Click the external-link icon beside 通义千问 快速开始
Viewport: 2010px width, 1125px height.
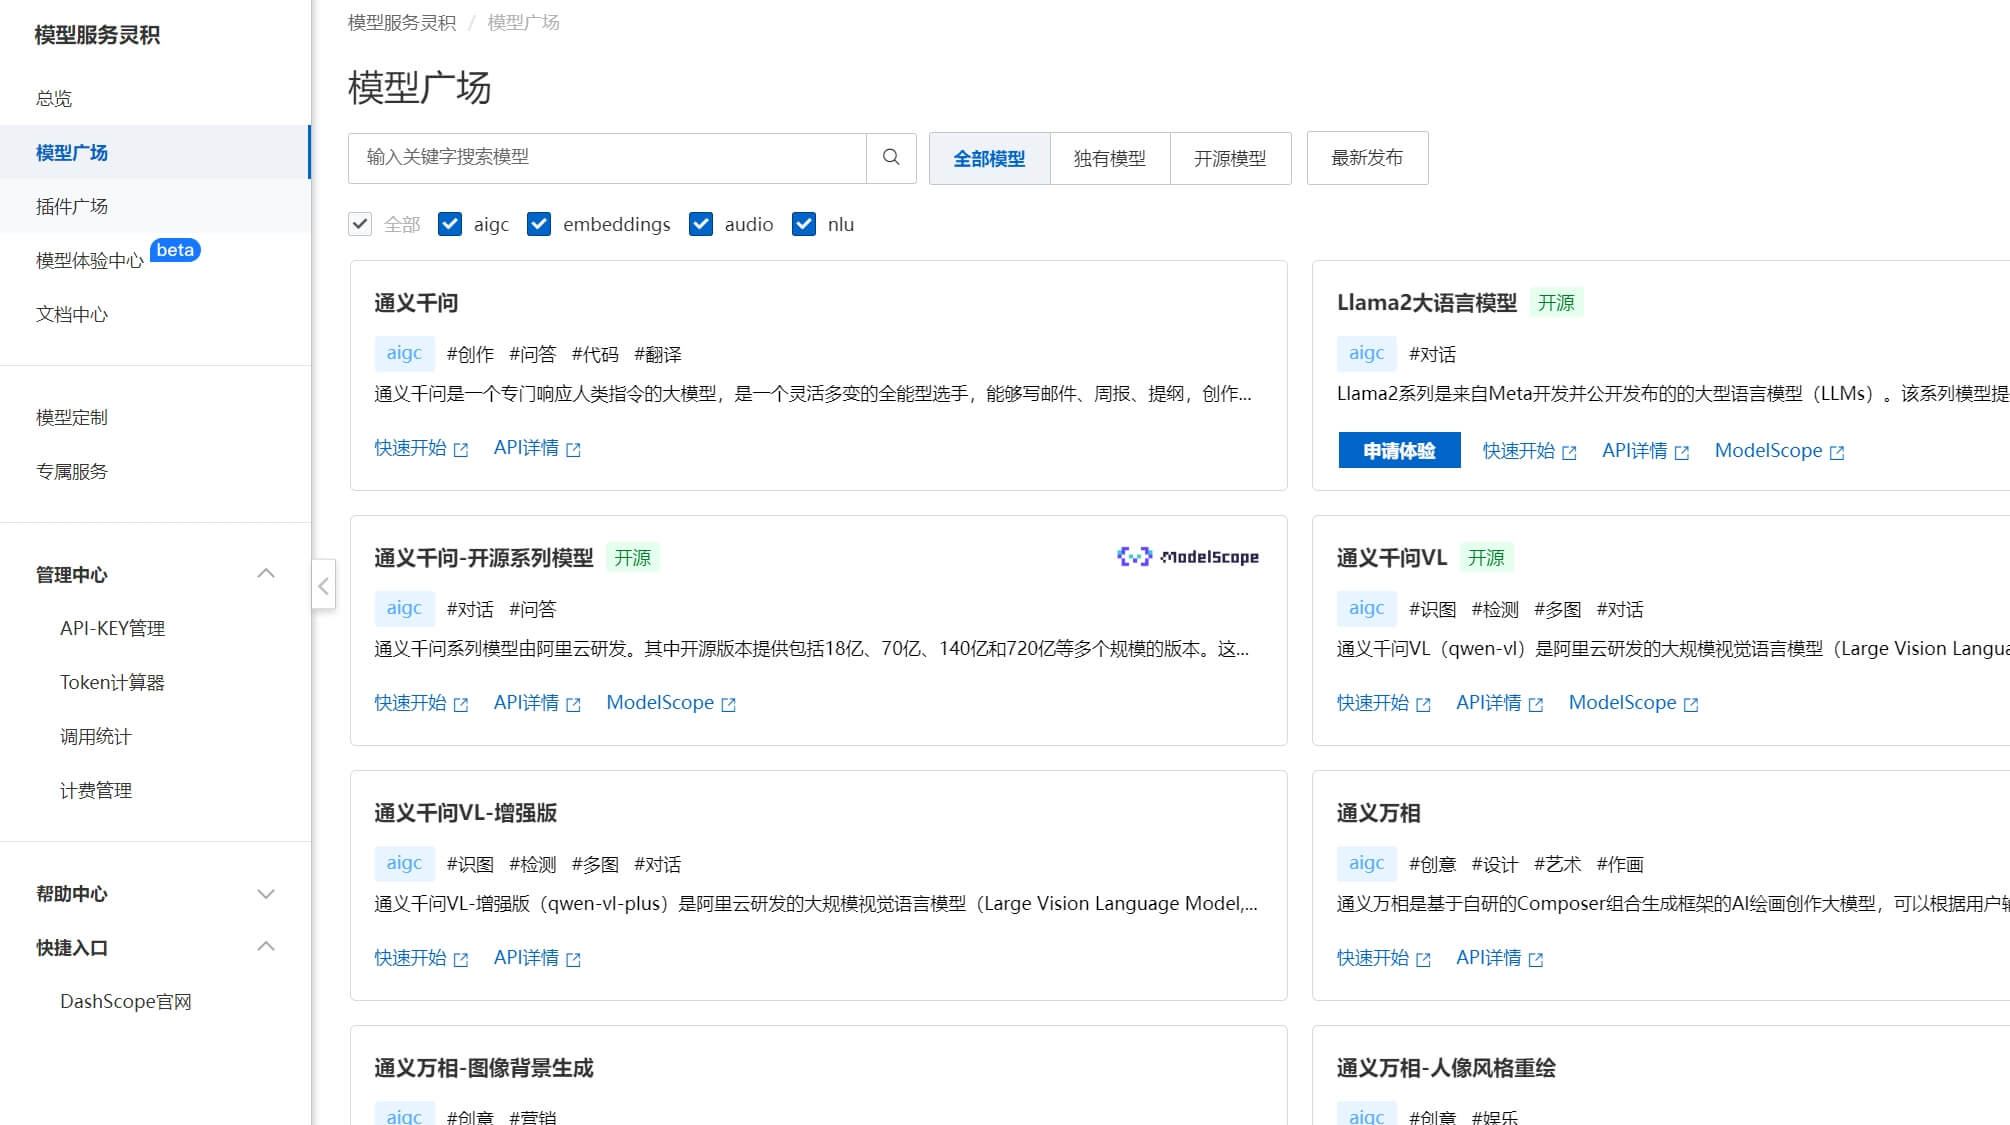pyautogui.click(x=461, y=450)
